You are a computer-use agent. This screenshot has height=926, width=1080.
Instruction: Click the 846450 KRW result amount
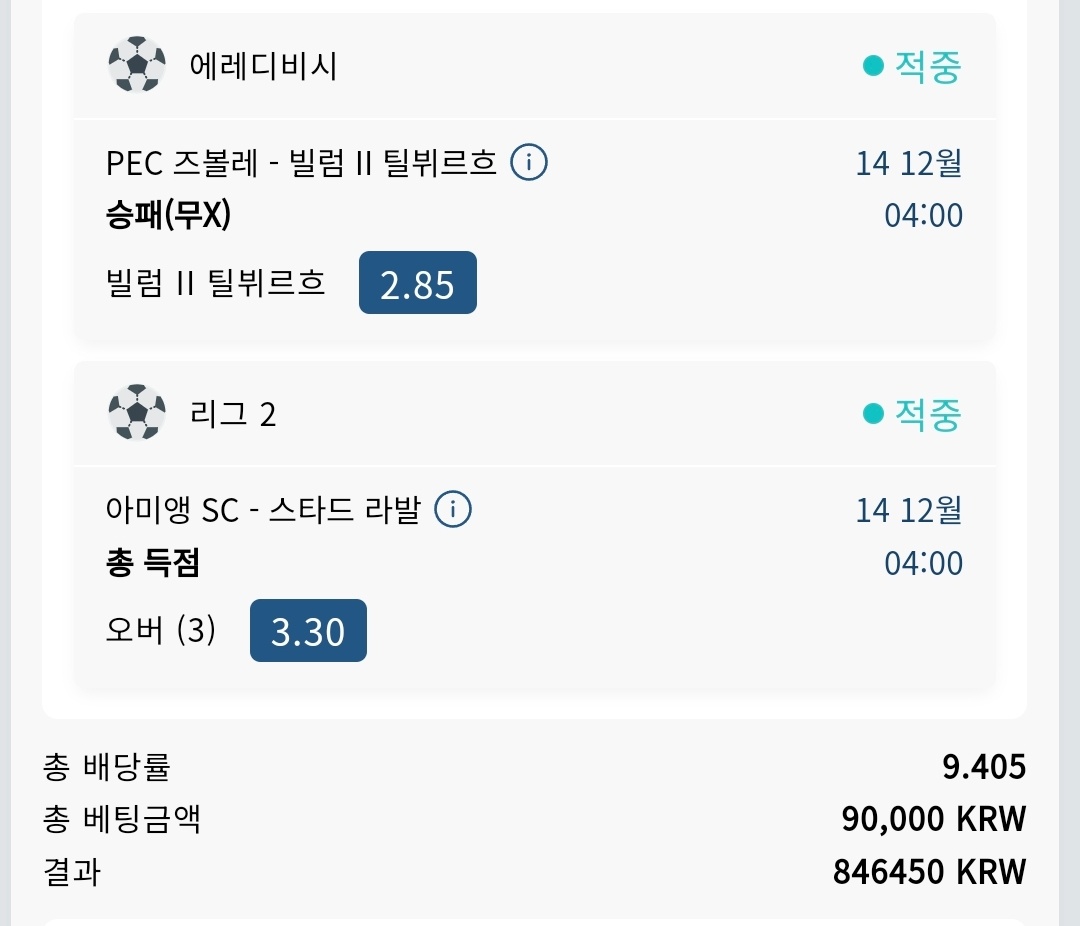[x=929, y=872]
